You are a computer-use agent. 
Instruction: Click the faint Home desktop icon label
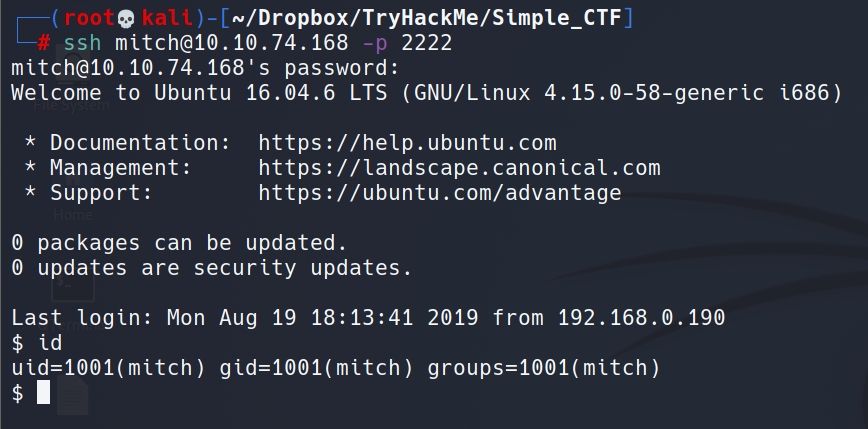tap(73, 215)
